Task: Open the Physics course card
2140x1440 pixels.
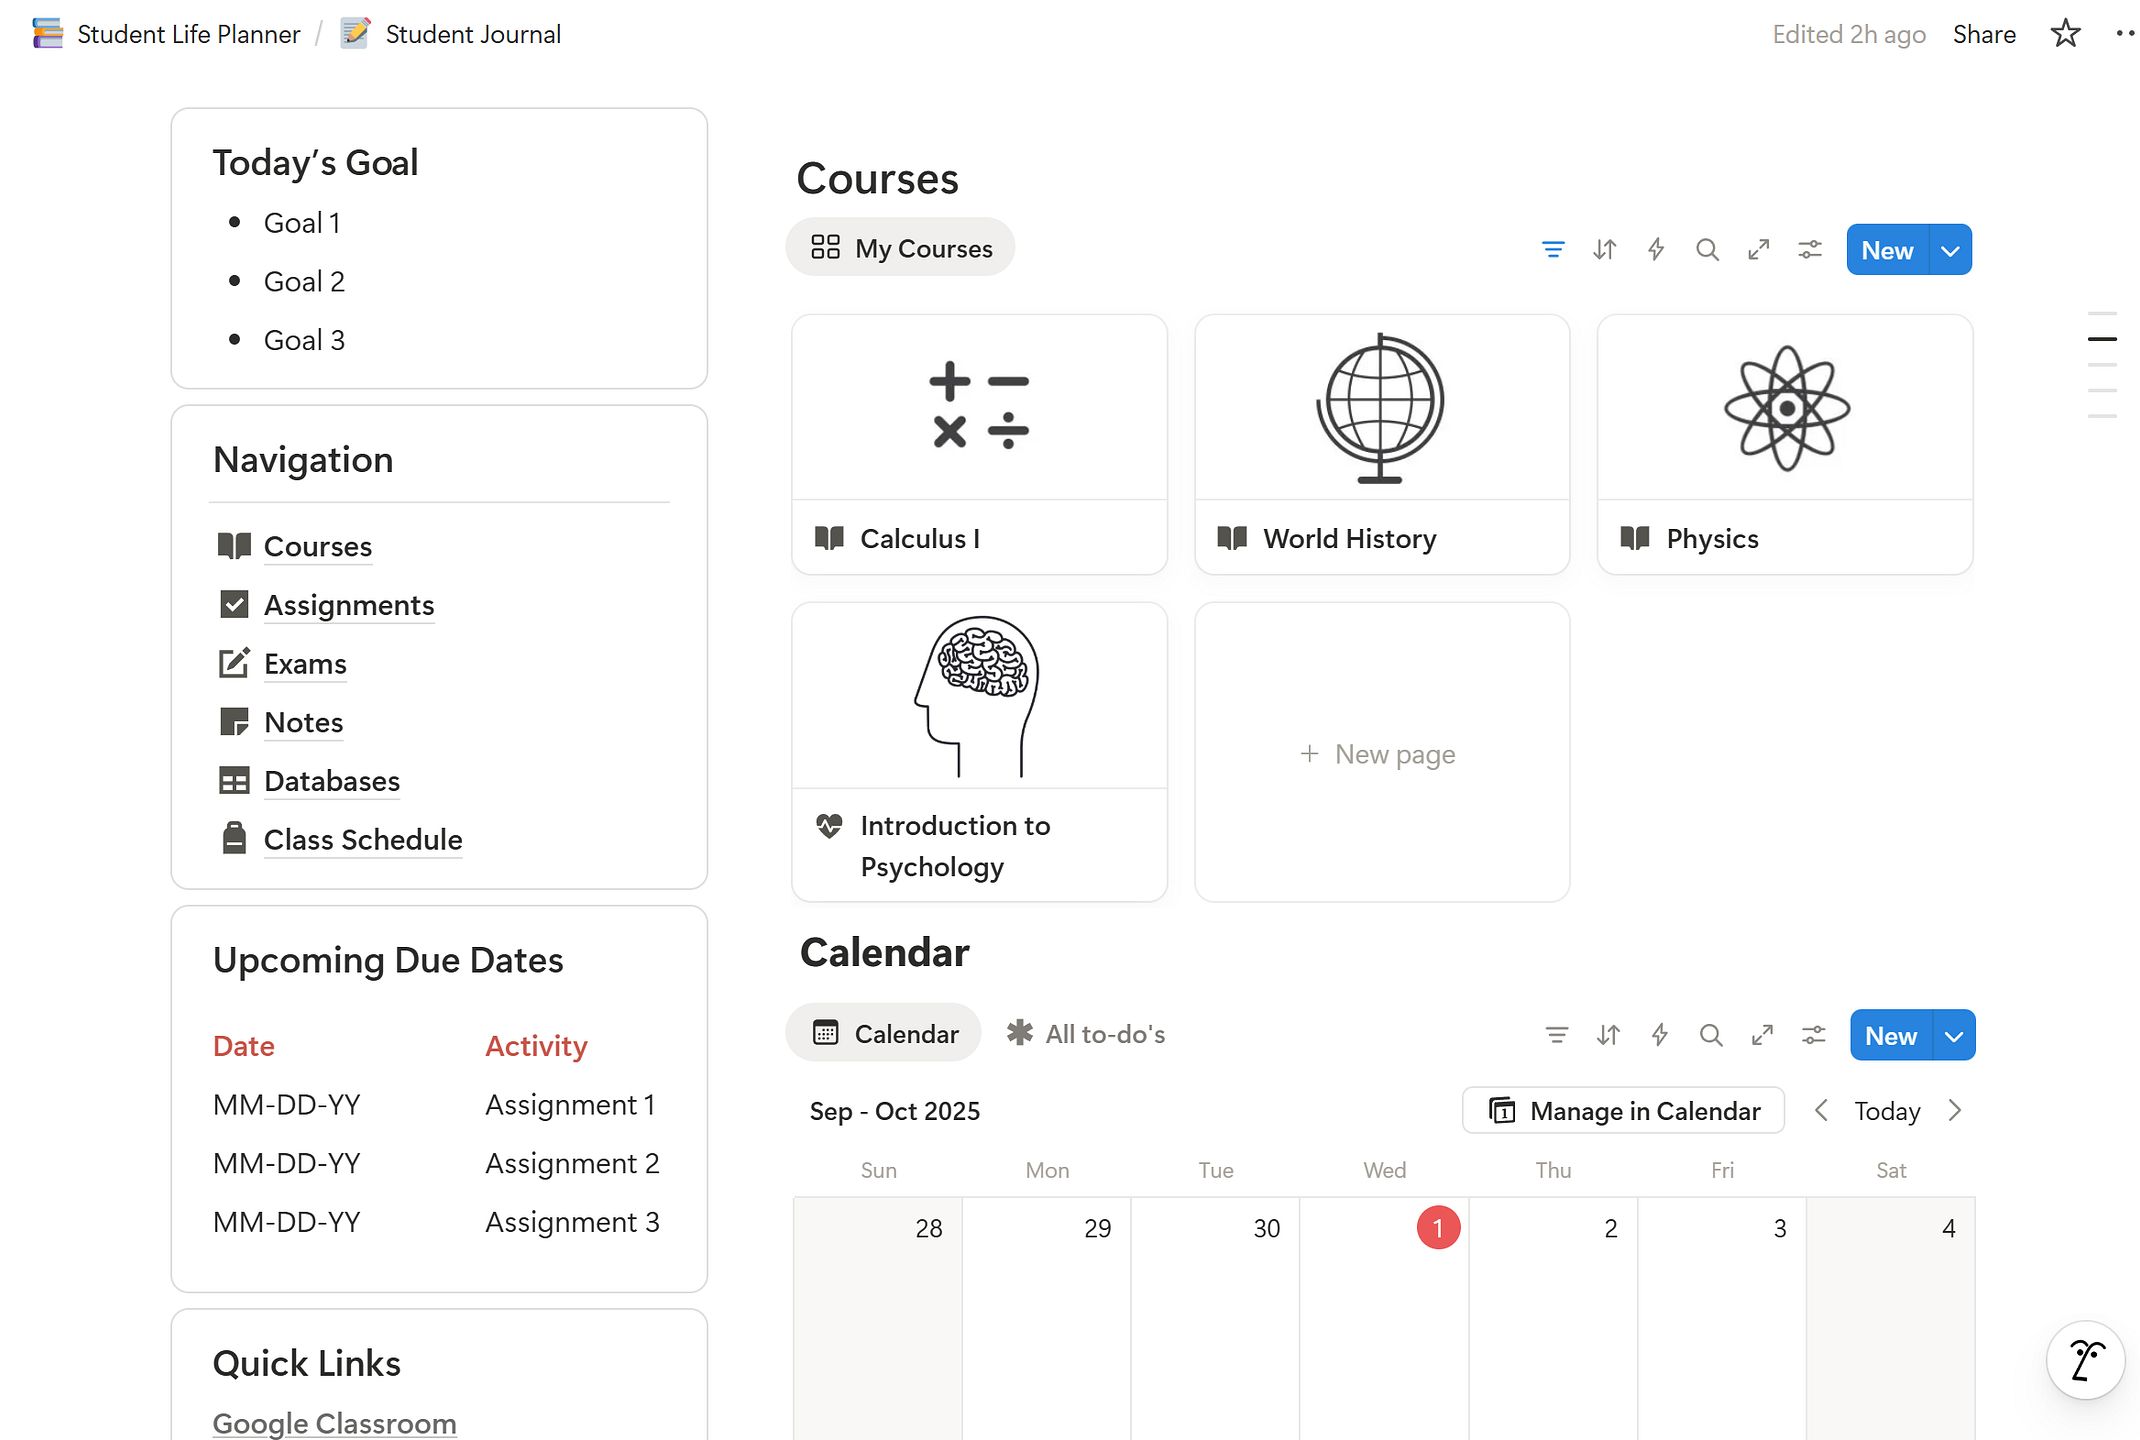Action: coord(1785,445)
